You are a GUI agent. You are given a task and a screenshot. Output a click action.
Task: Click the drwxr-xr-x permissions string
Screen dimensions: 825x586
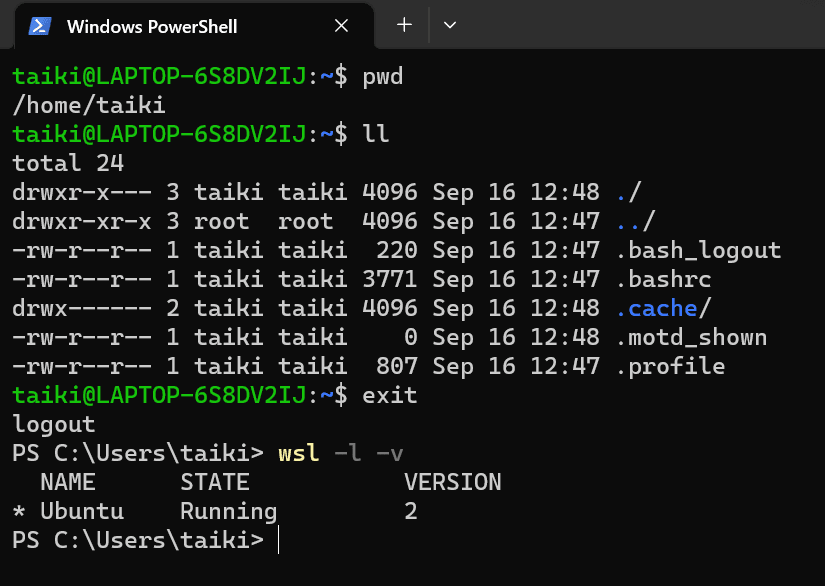pyautogui.click(x=82, y=221)
